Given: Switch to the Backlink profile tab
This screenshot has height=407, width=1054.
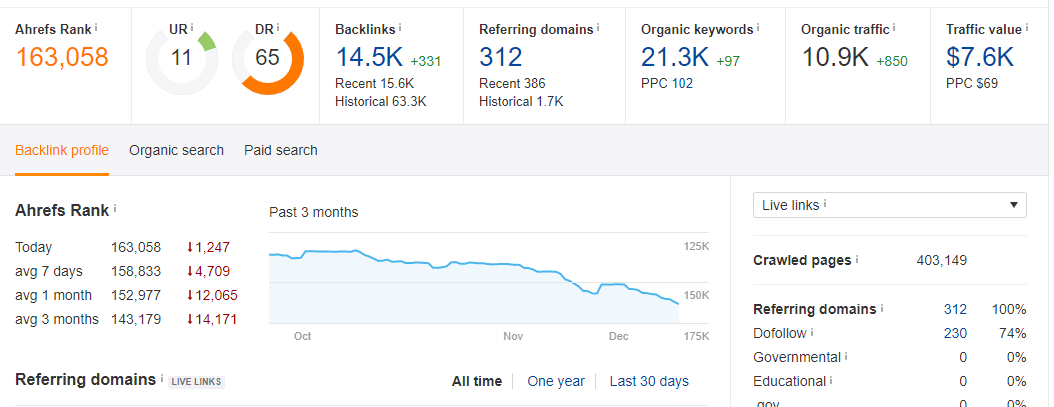Looking at the screenshot, I should coord(62,150).
